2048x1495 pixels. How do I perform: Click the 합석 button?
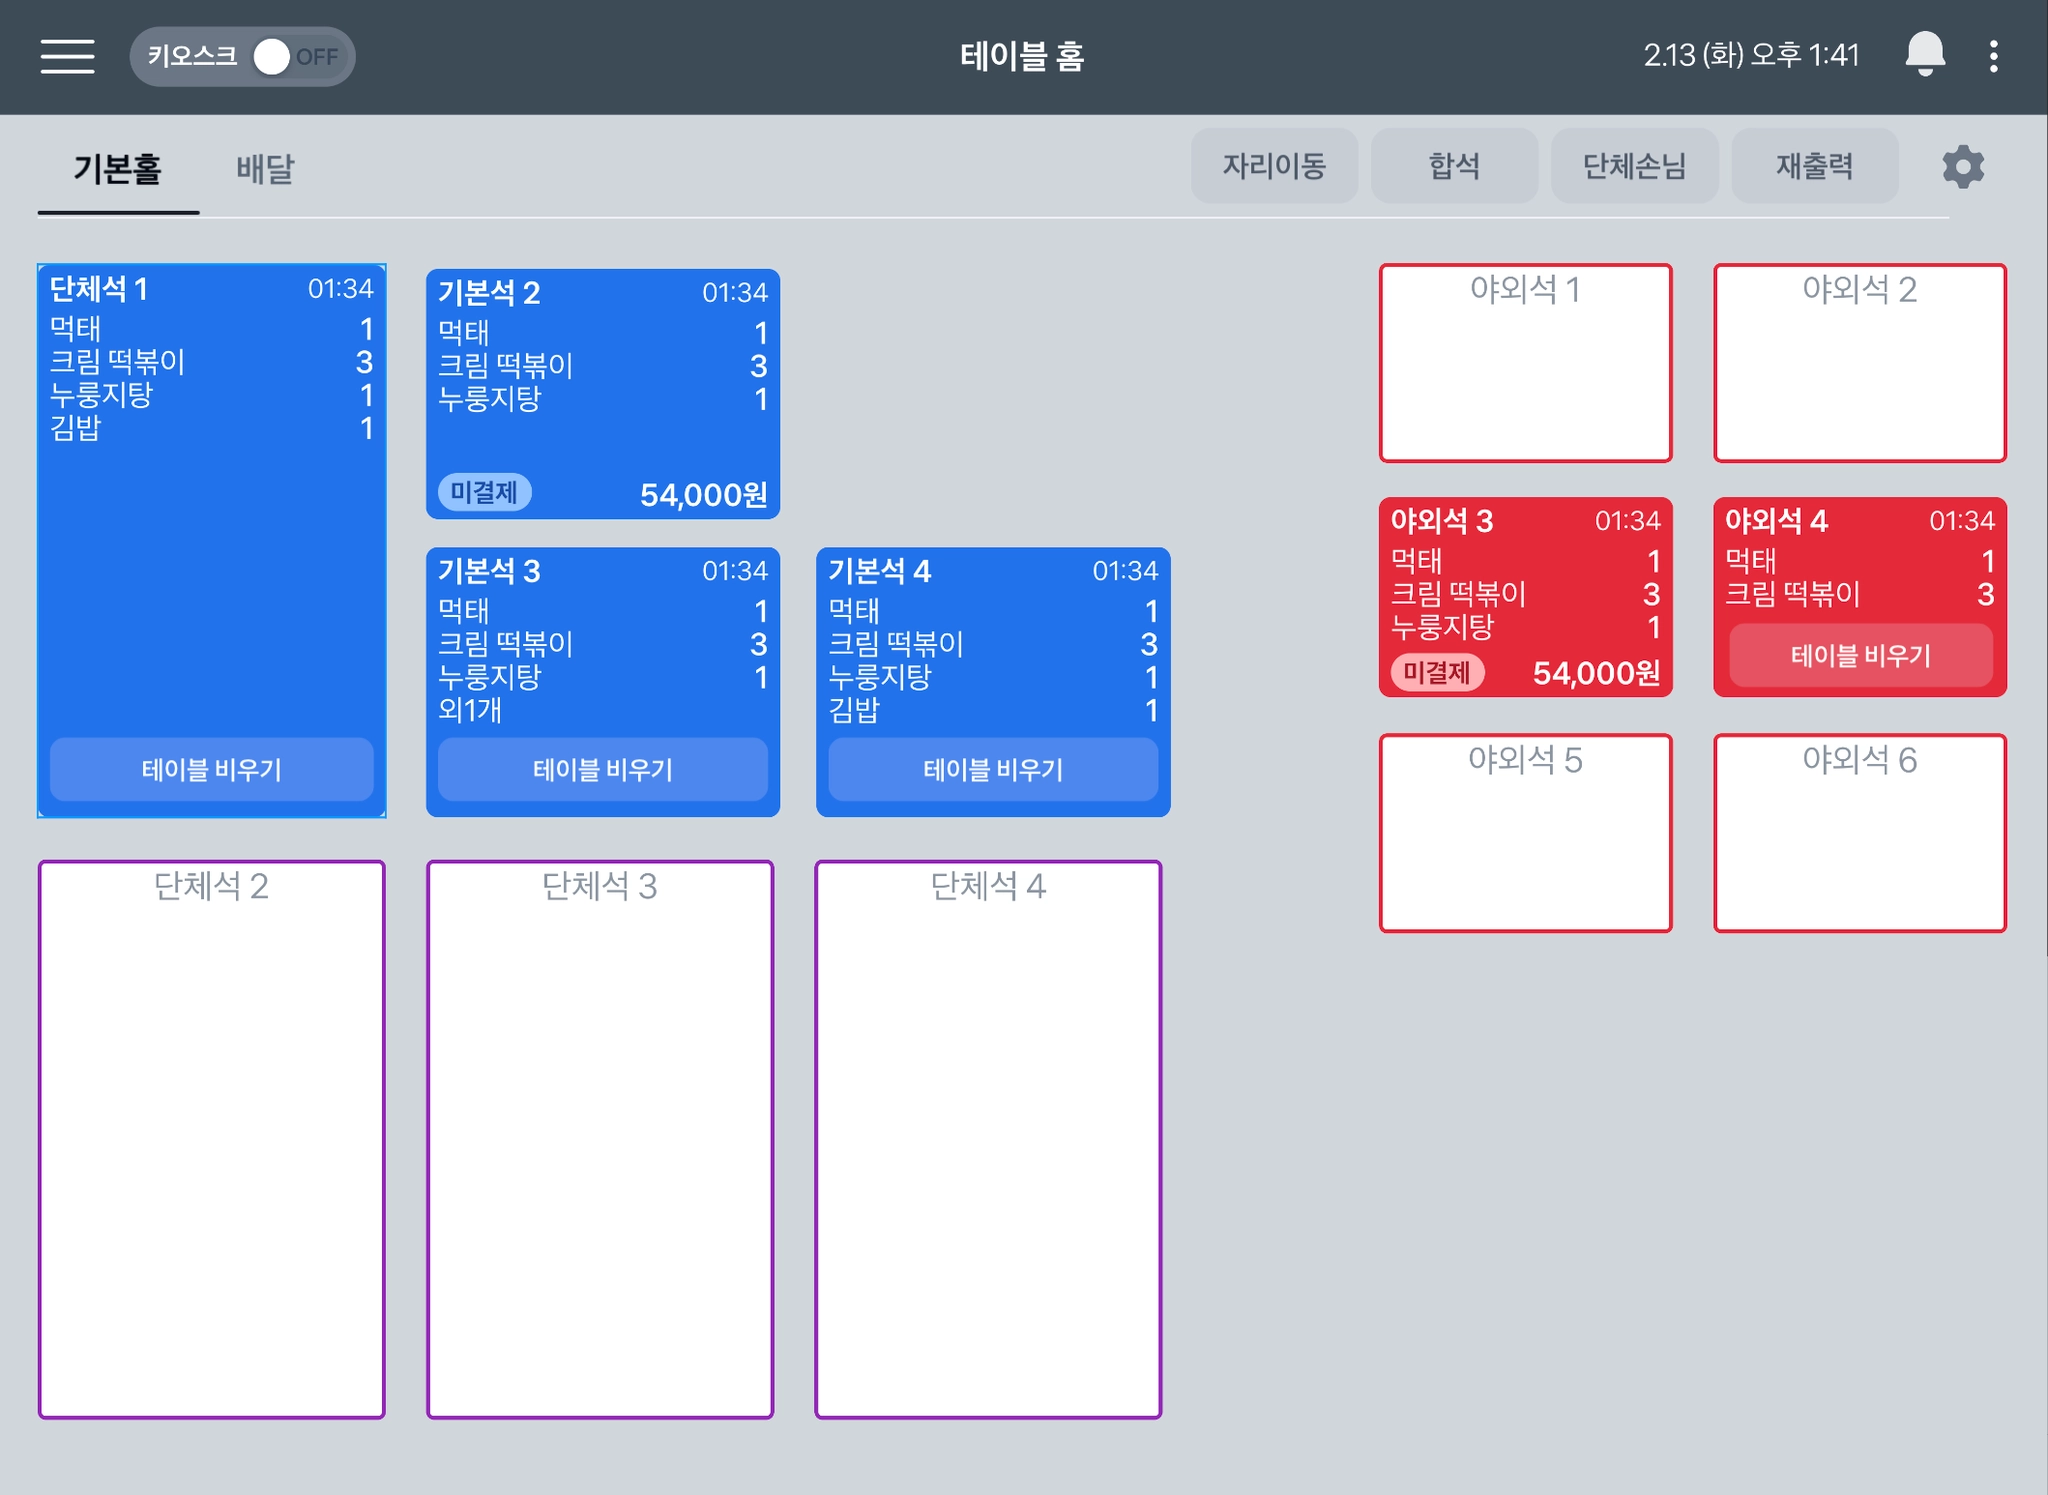tap(1453, 166)
